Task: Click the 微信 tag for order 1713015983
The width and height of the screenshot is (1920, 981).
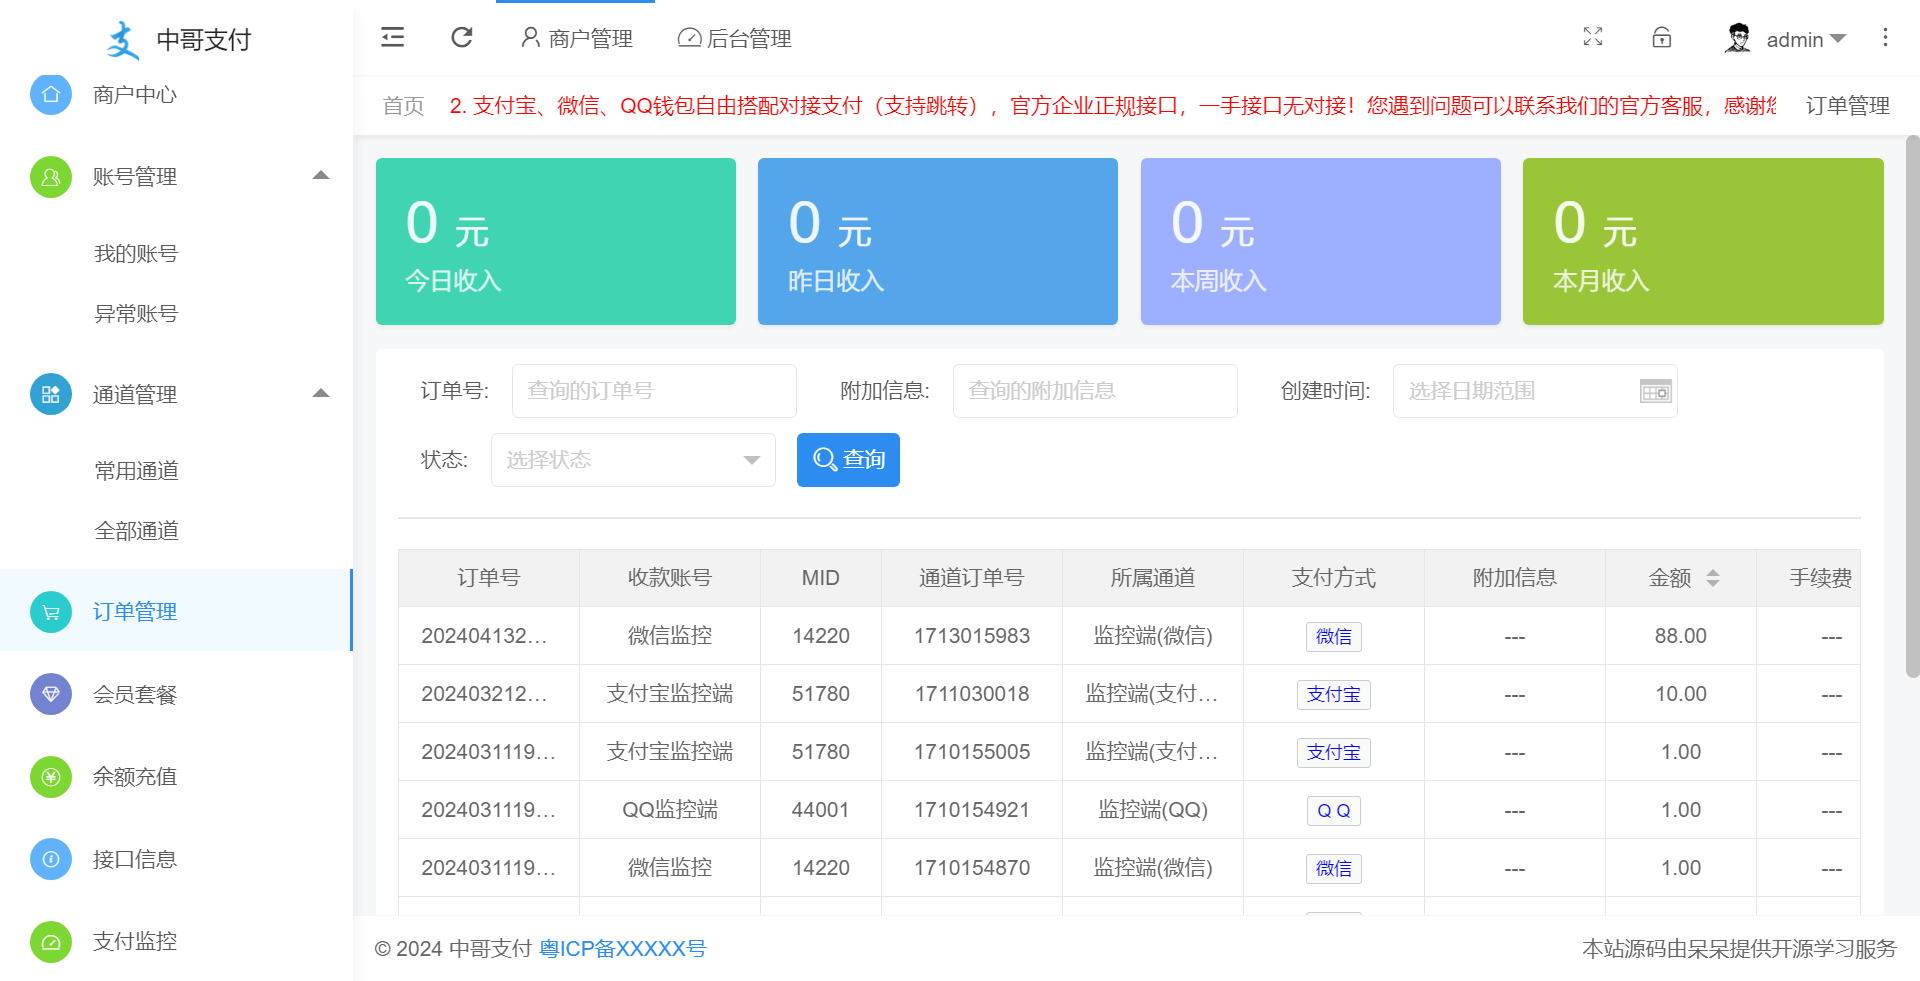Action: click(1334, 637)
